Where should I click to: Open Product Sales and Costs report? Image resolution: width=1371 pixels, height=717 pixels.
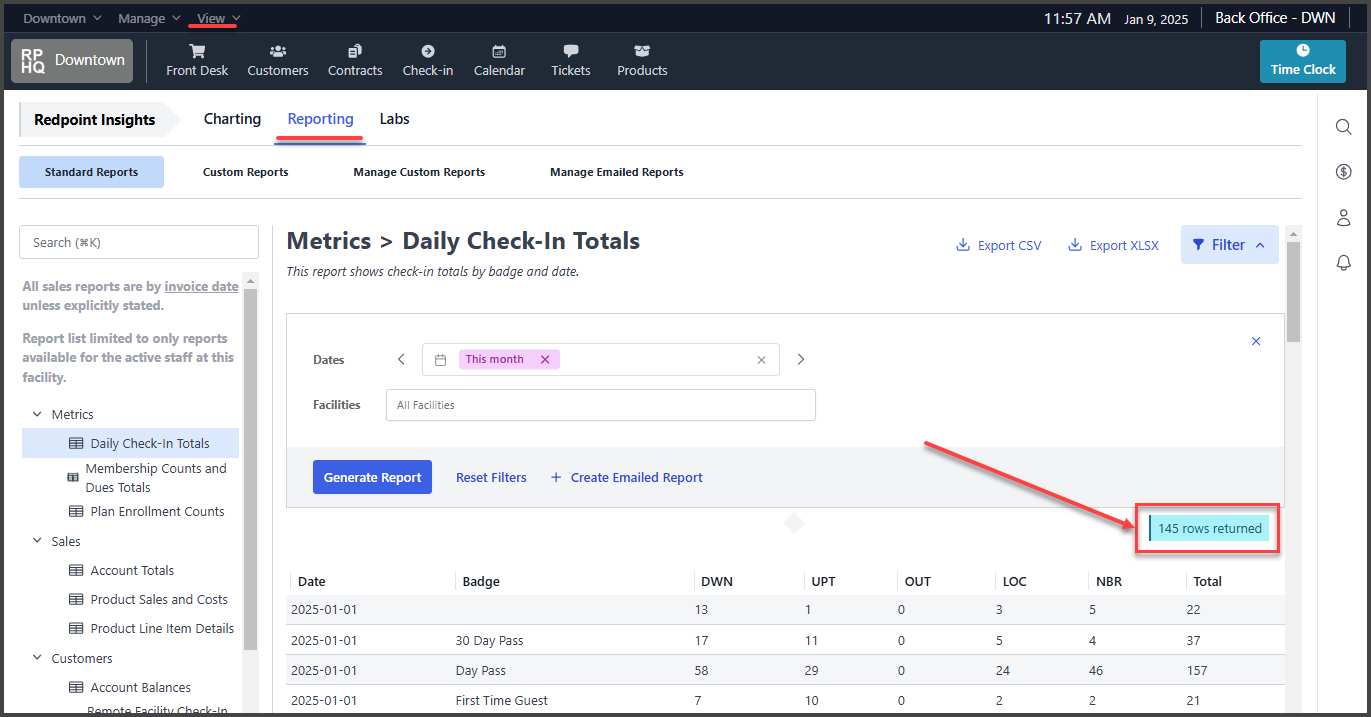(x=149, y=599)
